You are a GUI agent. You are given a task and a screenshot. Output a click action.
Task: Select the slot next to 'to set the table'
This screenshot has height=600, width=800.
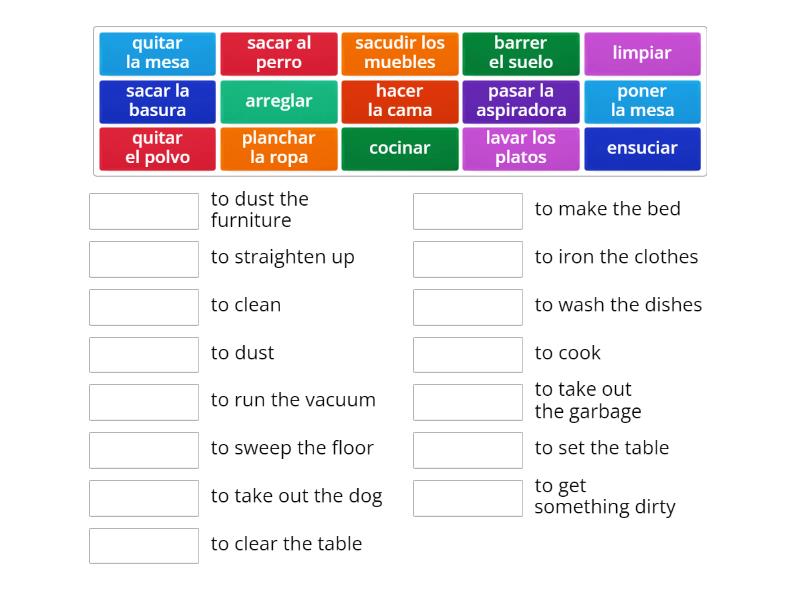click(x=468, y=450)
